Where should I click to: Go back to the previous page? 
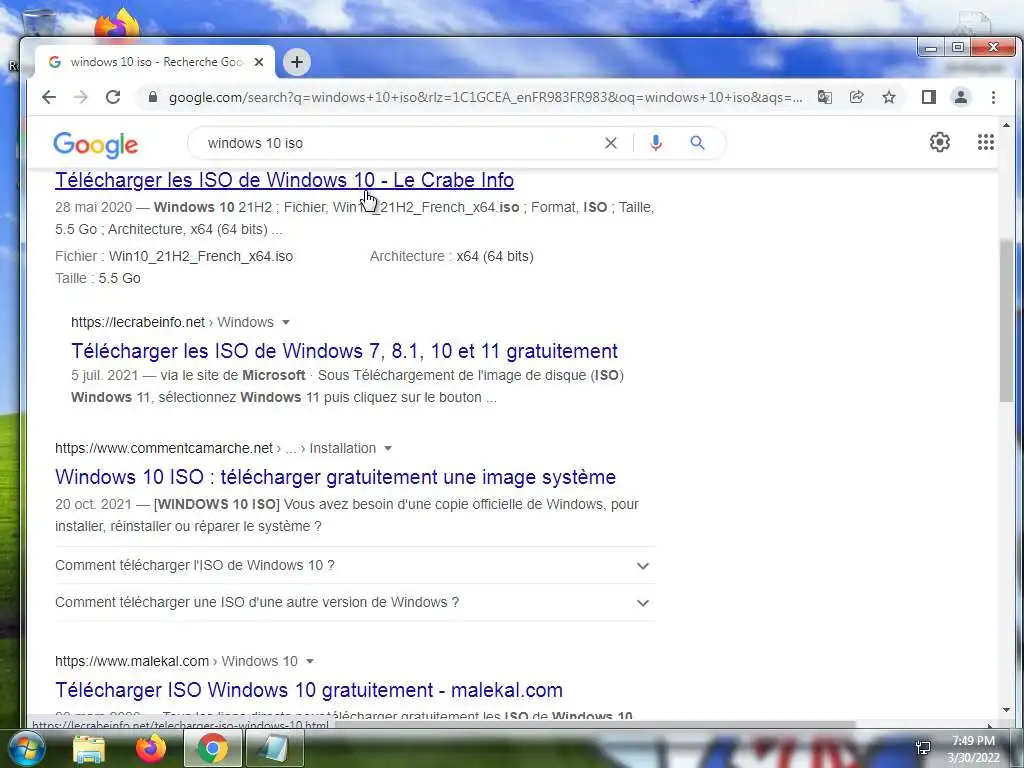(49, 97)
